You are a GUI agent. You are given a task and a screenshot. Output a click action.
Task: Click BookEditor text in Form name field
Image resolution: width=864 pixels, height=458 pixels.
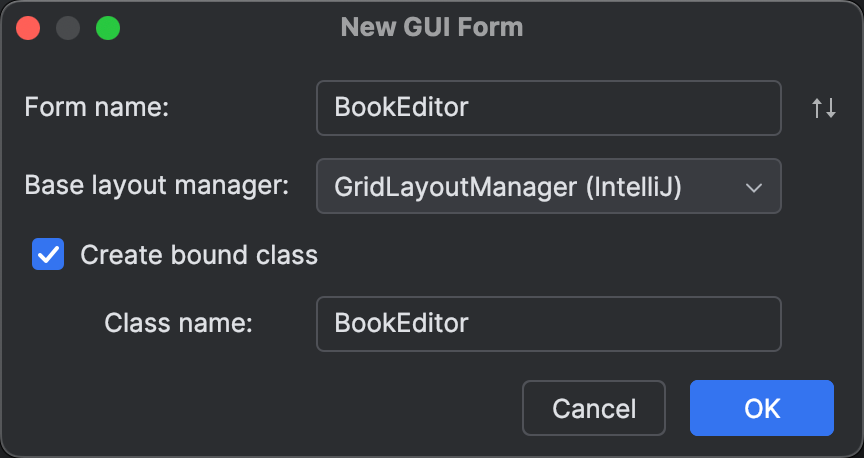tap(401, 108)
